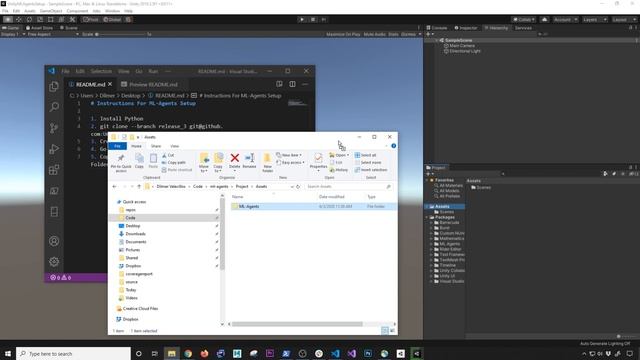Click Copy path in Explorer ribbon
The width and height of the screenshot is (640, 360).
pyautogui.click(x=173, y=162)
